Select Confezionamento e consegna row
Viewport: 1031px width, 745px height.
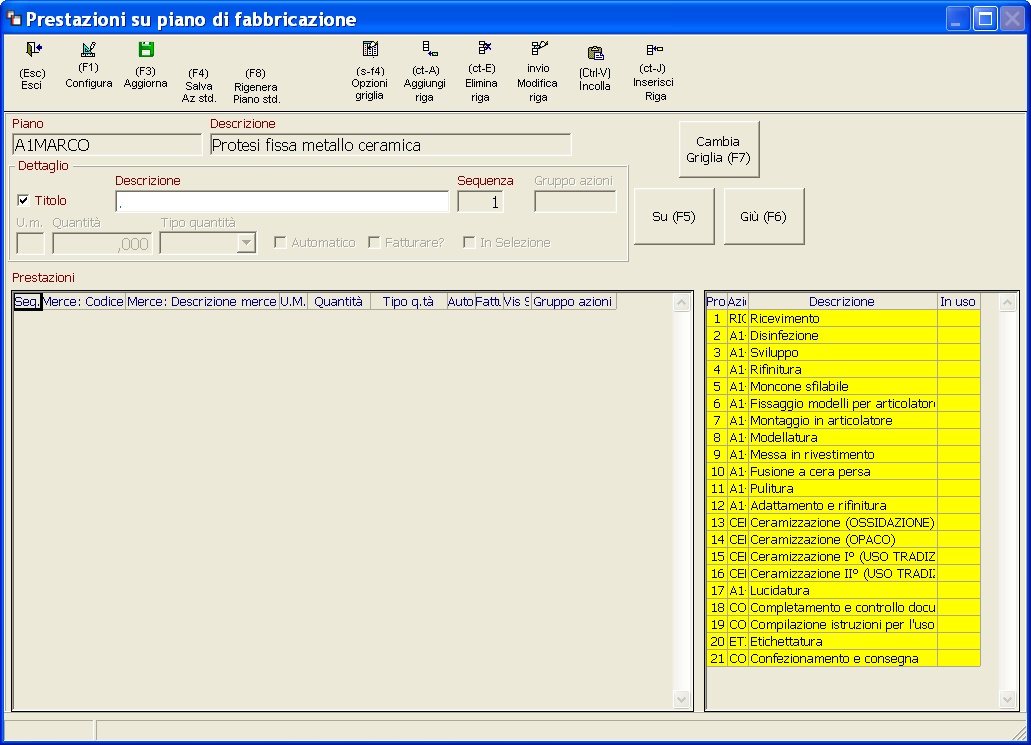pyautogui.click(x=843, y=659)
